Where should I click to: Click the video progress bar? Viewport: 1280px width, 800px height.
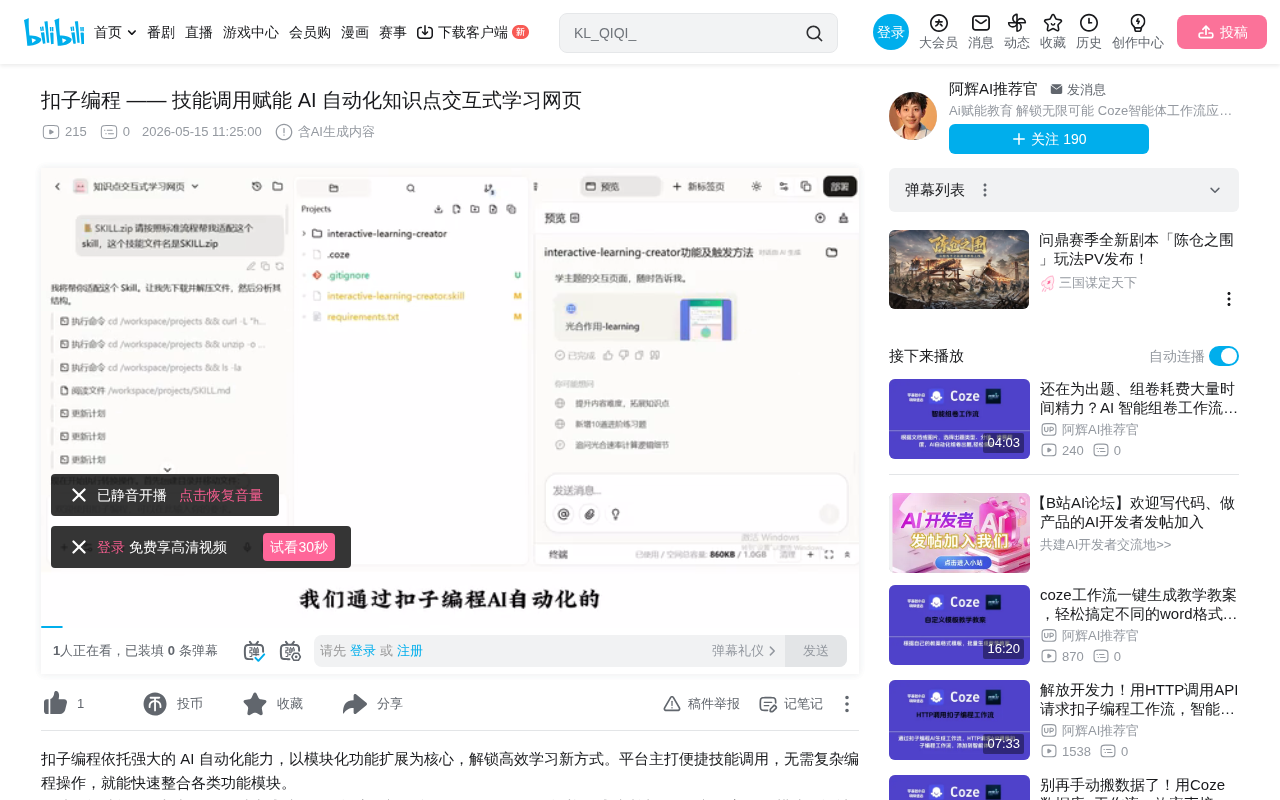click(x=450, y=626)
